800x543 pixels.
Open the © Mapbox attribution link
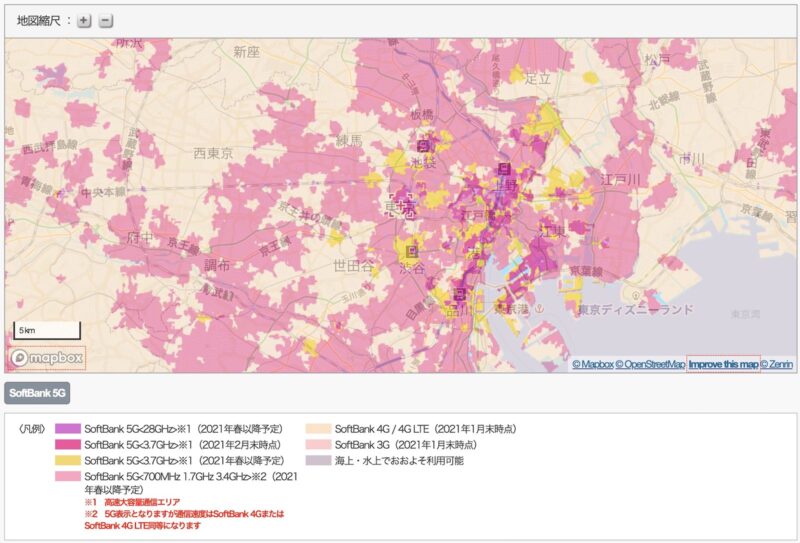(592, 364)
